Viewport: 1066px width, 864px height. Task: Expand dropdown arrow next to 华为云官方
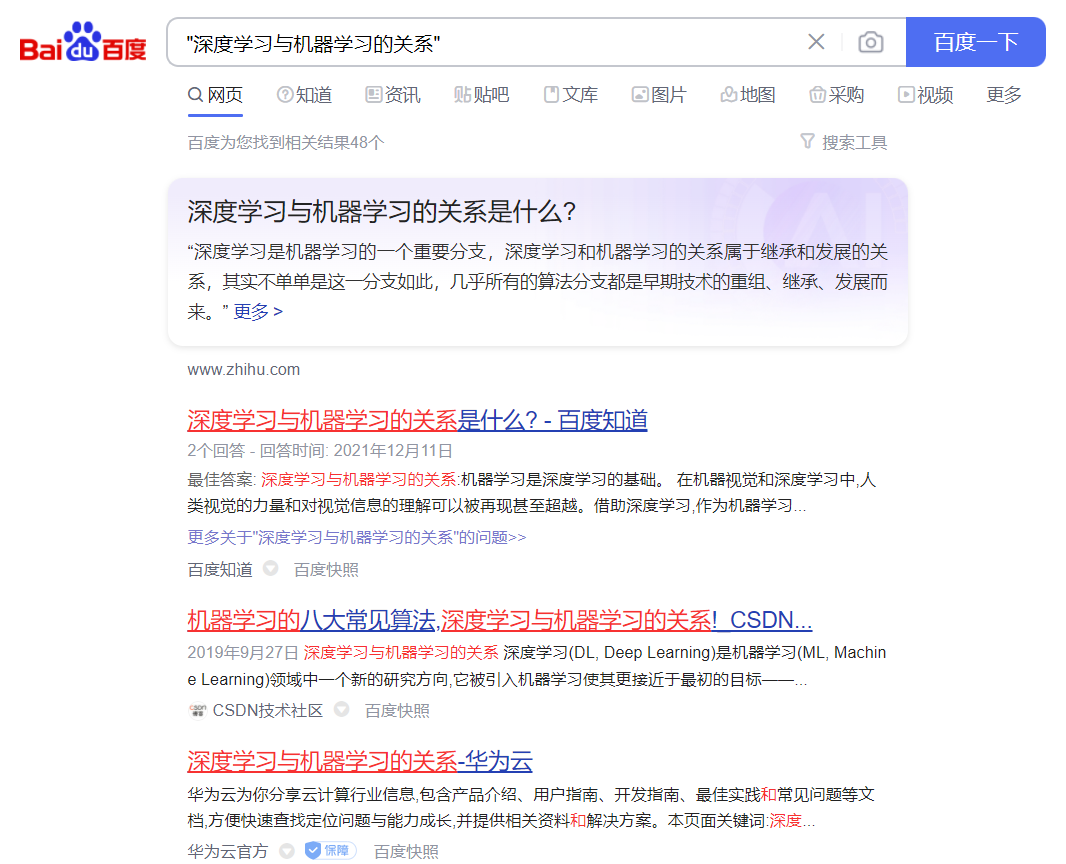pyautogui.click(x=287, y=850)
